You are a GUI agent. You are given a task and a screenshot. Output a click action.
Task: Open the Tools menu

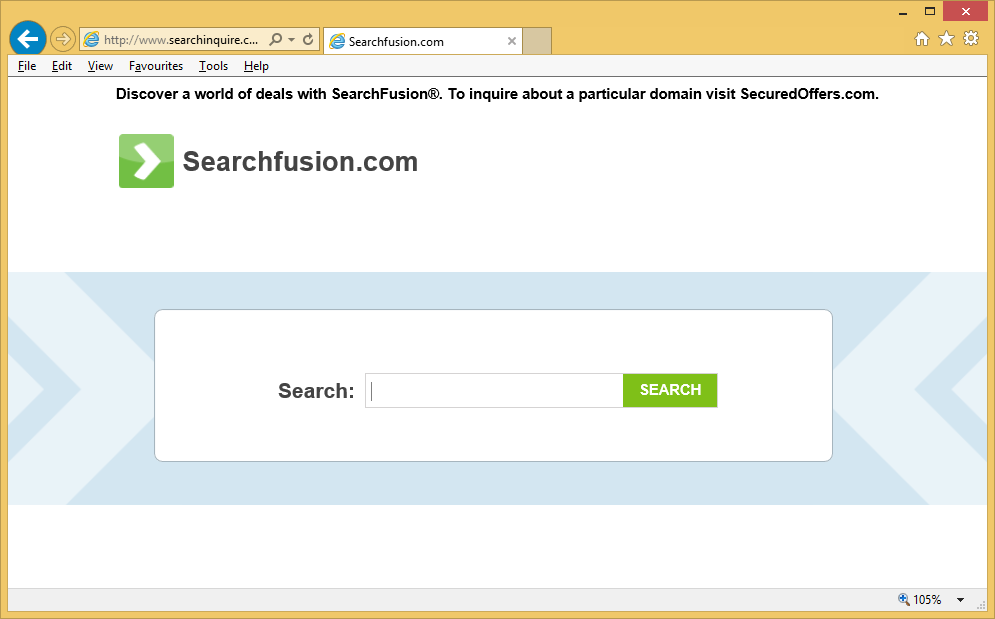point(213,66)
